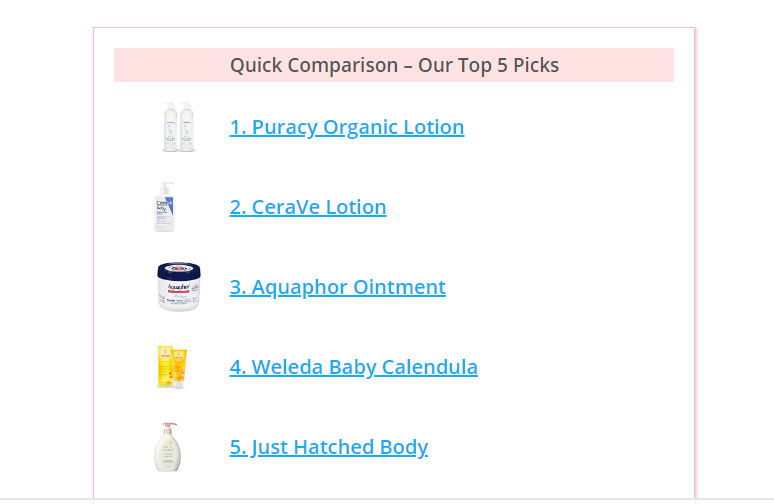Select the first ranked pick, Puracy
The width and height of the screenshot is (774, 504).
tap(347, 127)
